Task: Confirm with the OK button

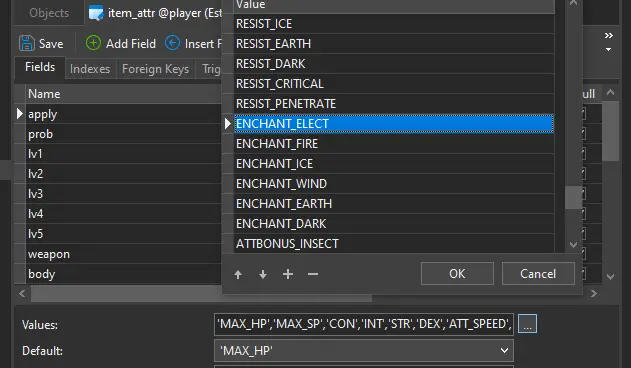Action: pos(457,274)
